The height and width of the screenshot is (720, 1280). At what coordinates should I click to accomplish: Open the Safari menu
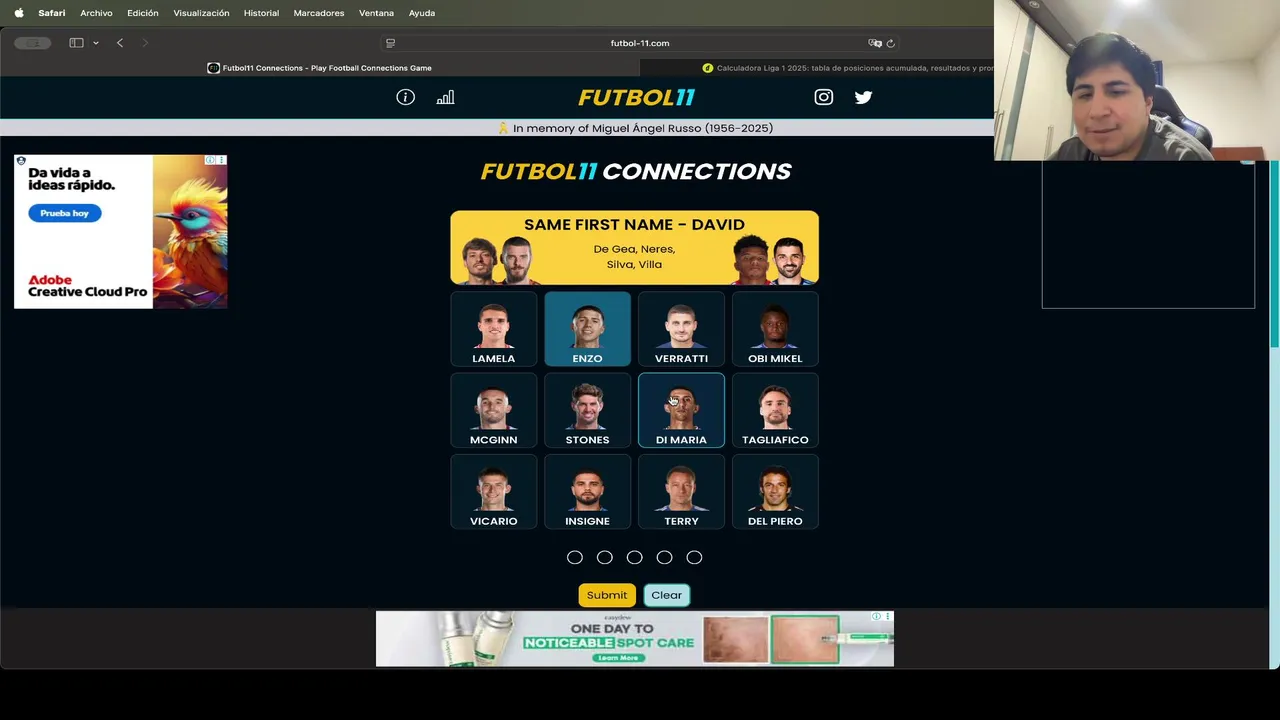click(x=52, y=13)
